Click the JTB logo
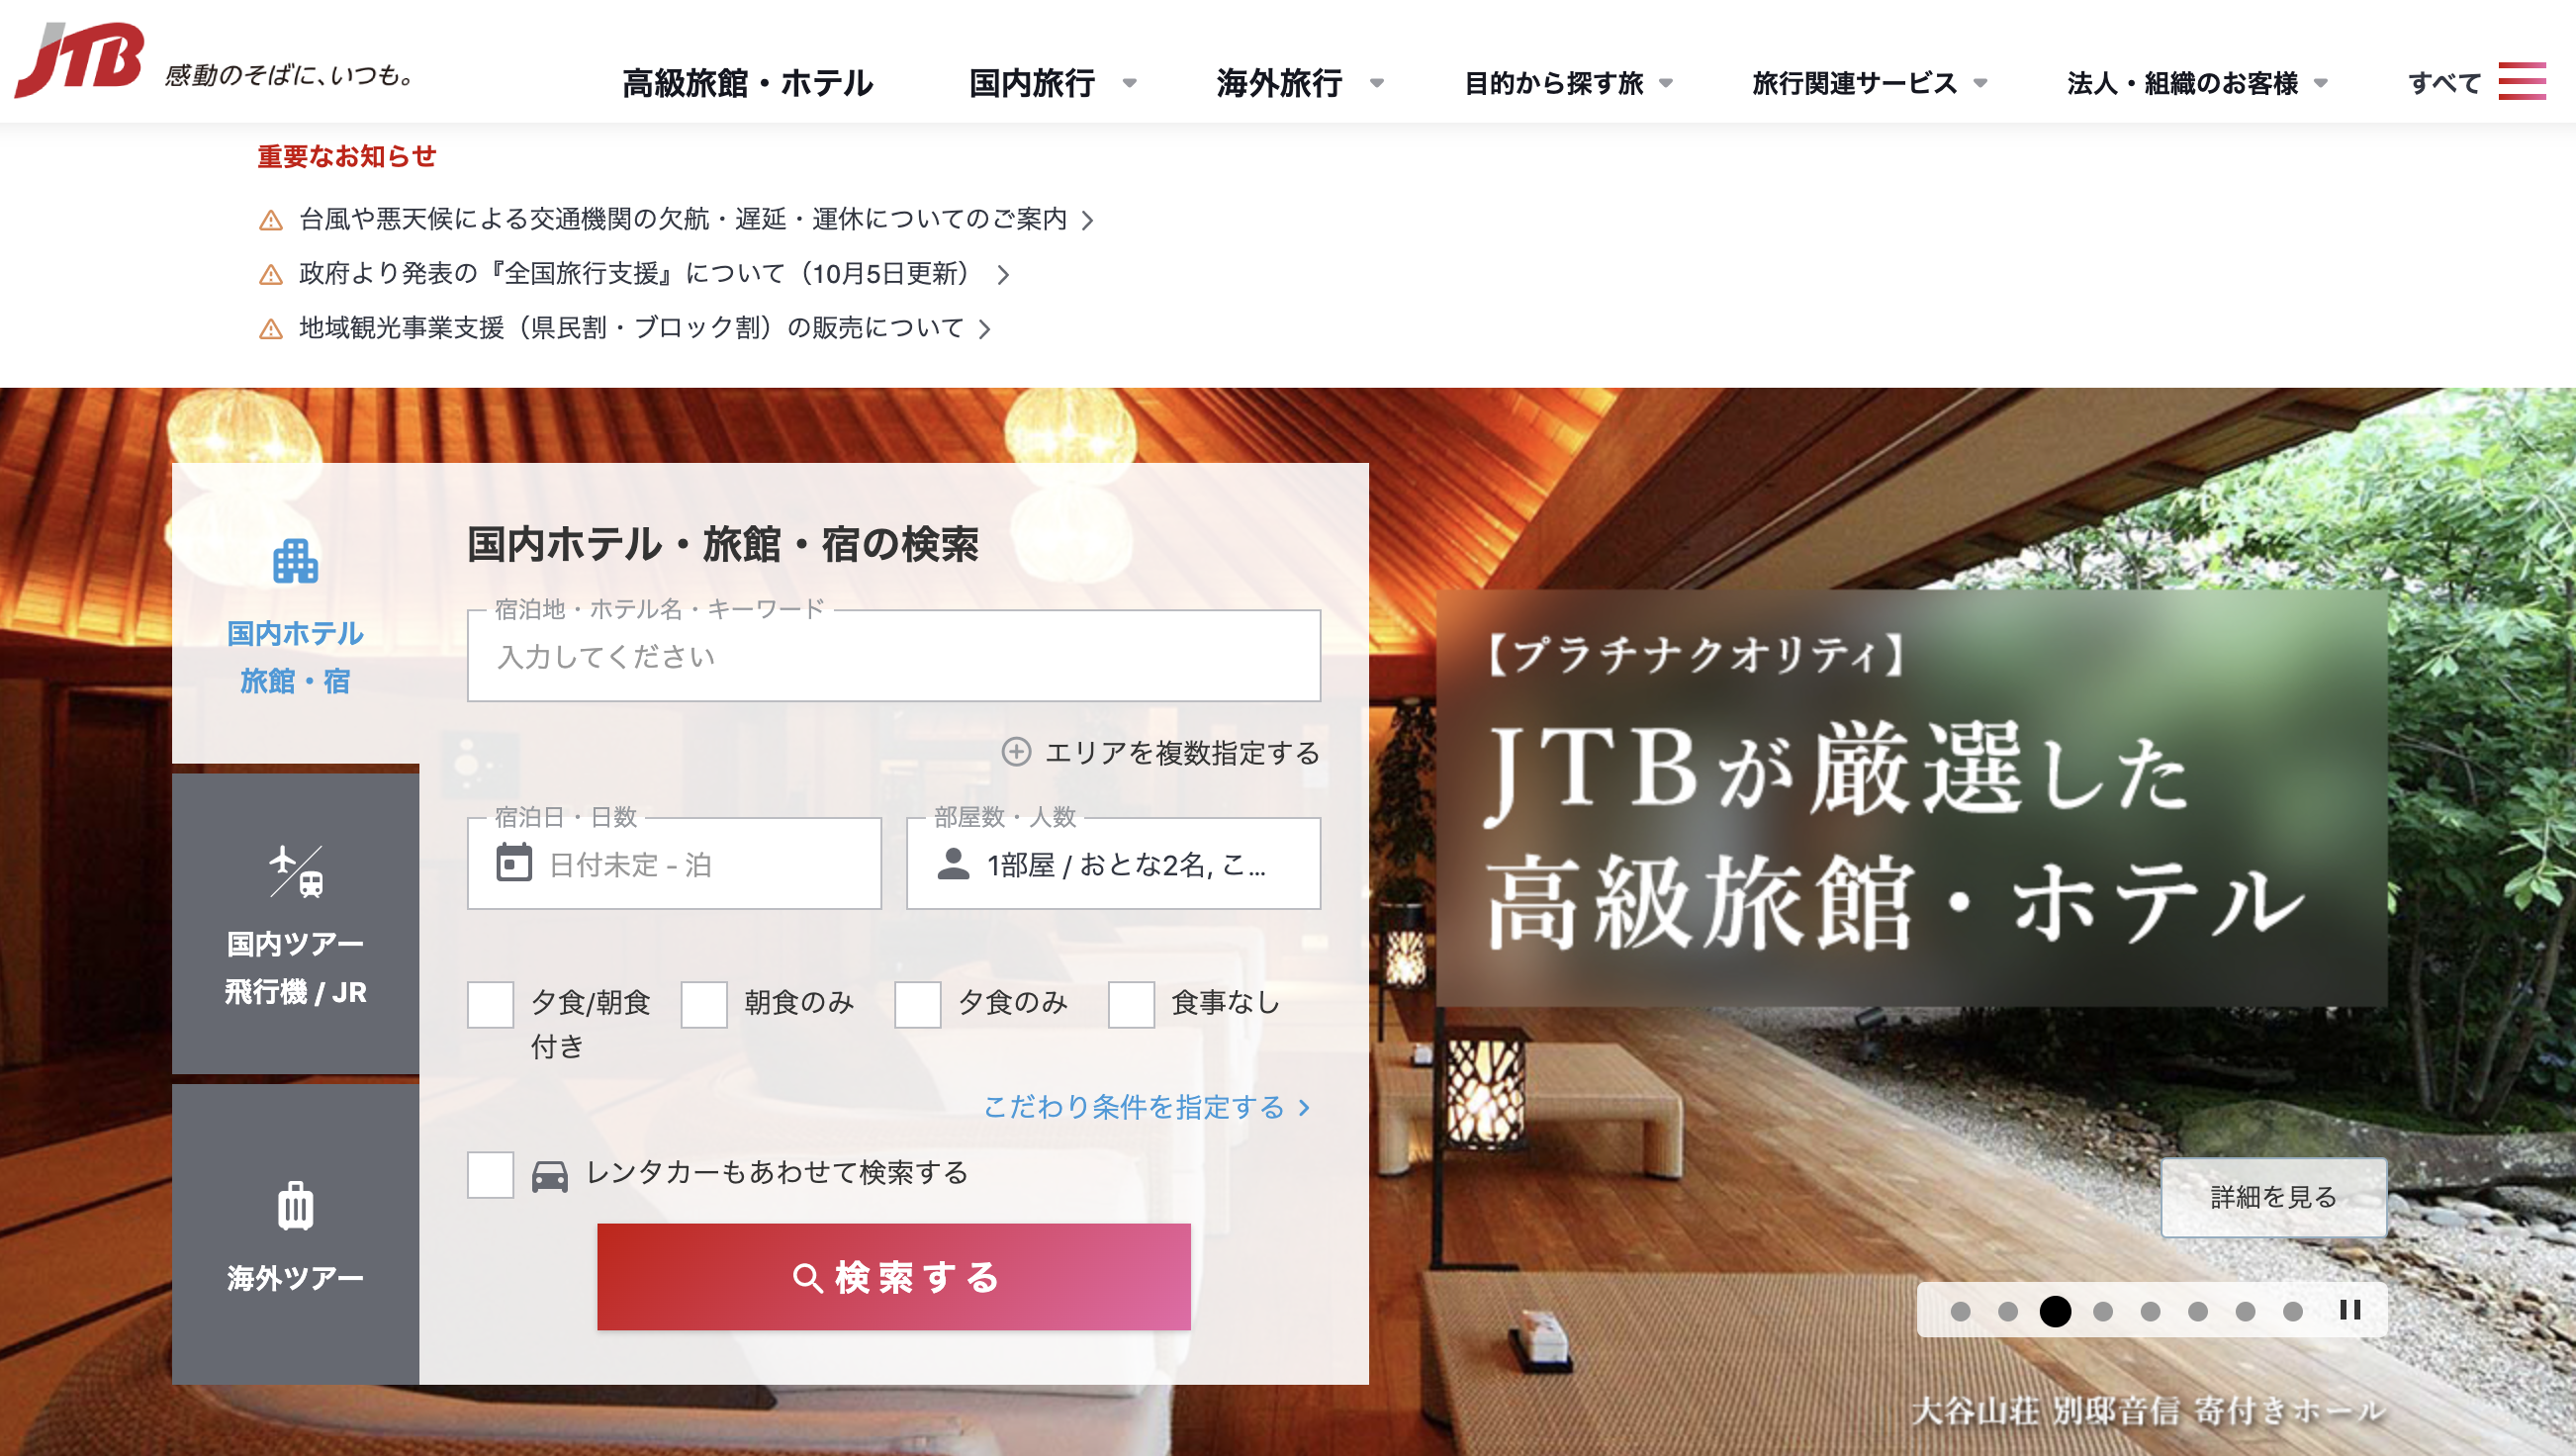Viewport: 2576px width, 1456px height. point(80,60)
